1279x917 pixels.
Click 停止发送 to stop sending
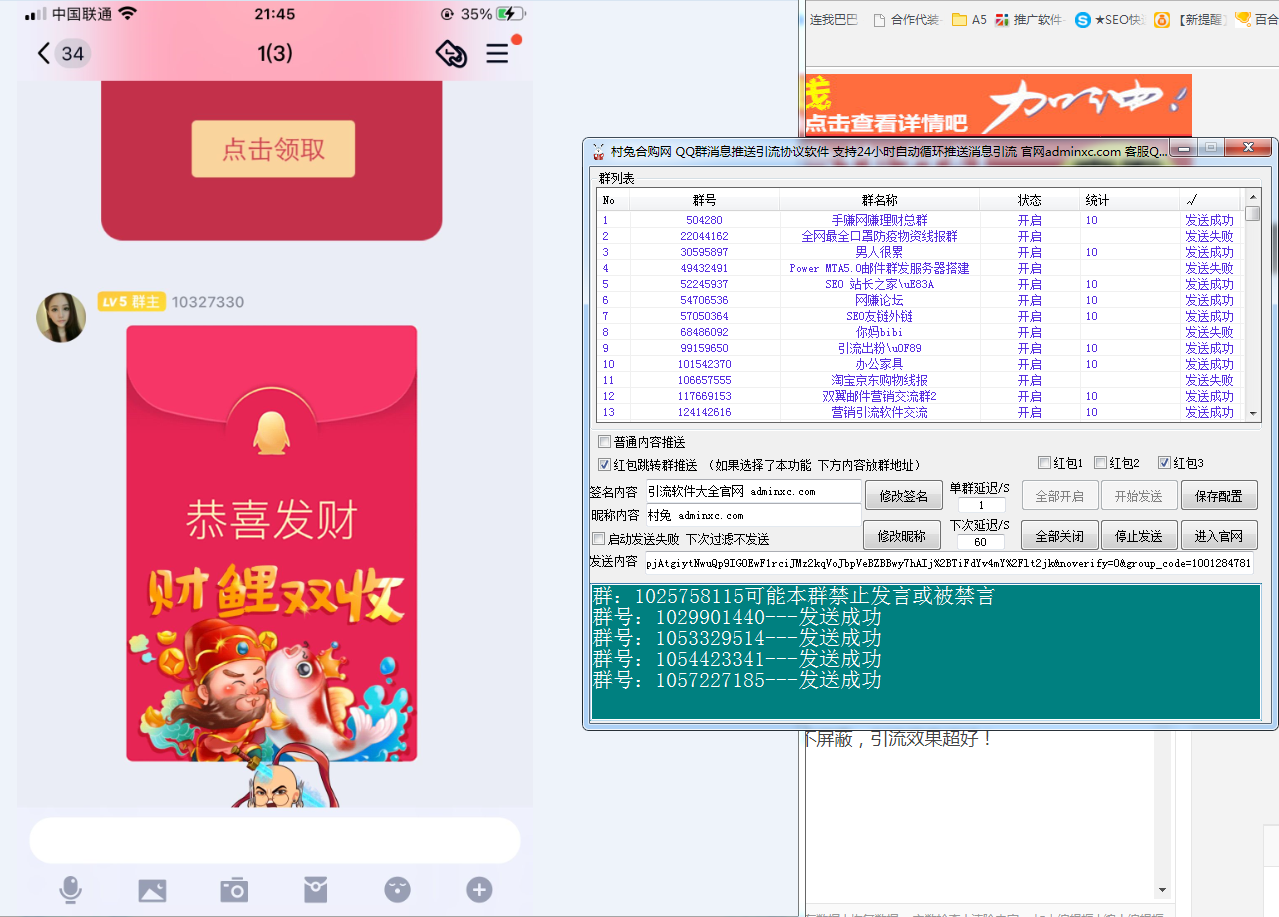pos(1138,535)
